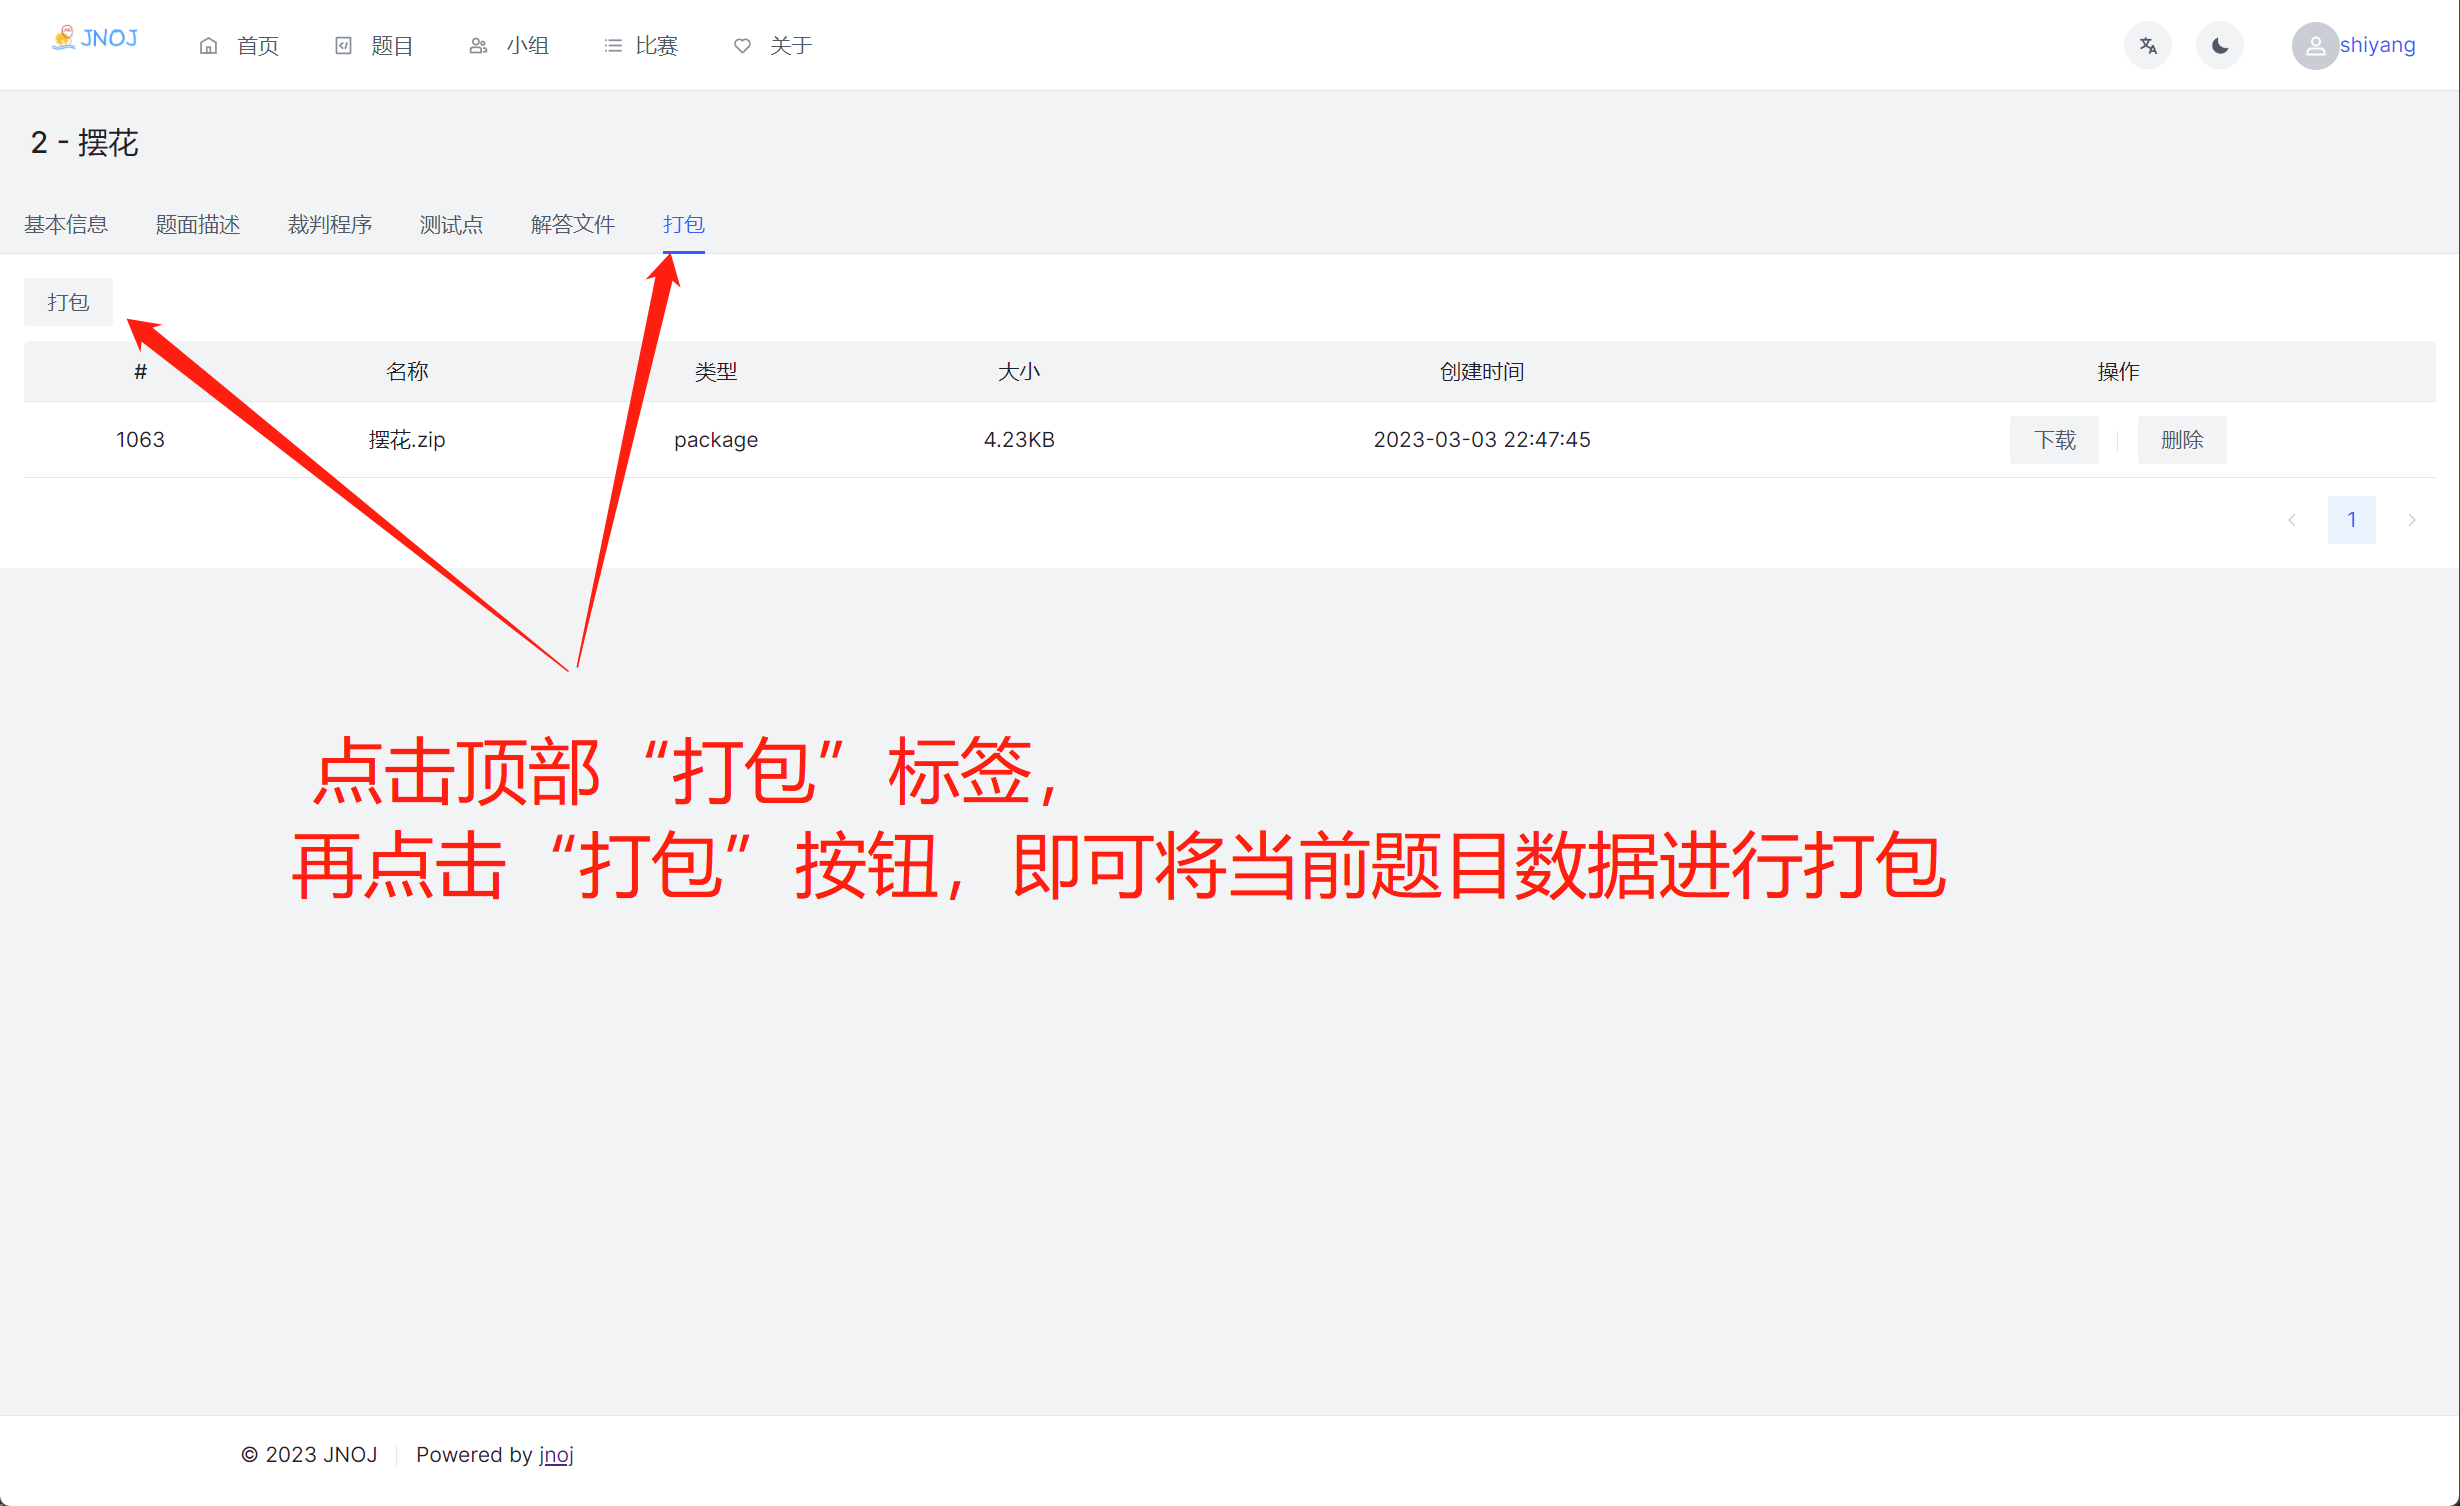Click the list icon beside 比赛
The width and height of the screenshot is (2460, 1506).
pyautogui.click(x=613, y=46)
